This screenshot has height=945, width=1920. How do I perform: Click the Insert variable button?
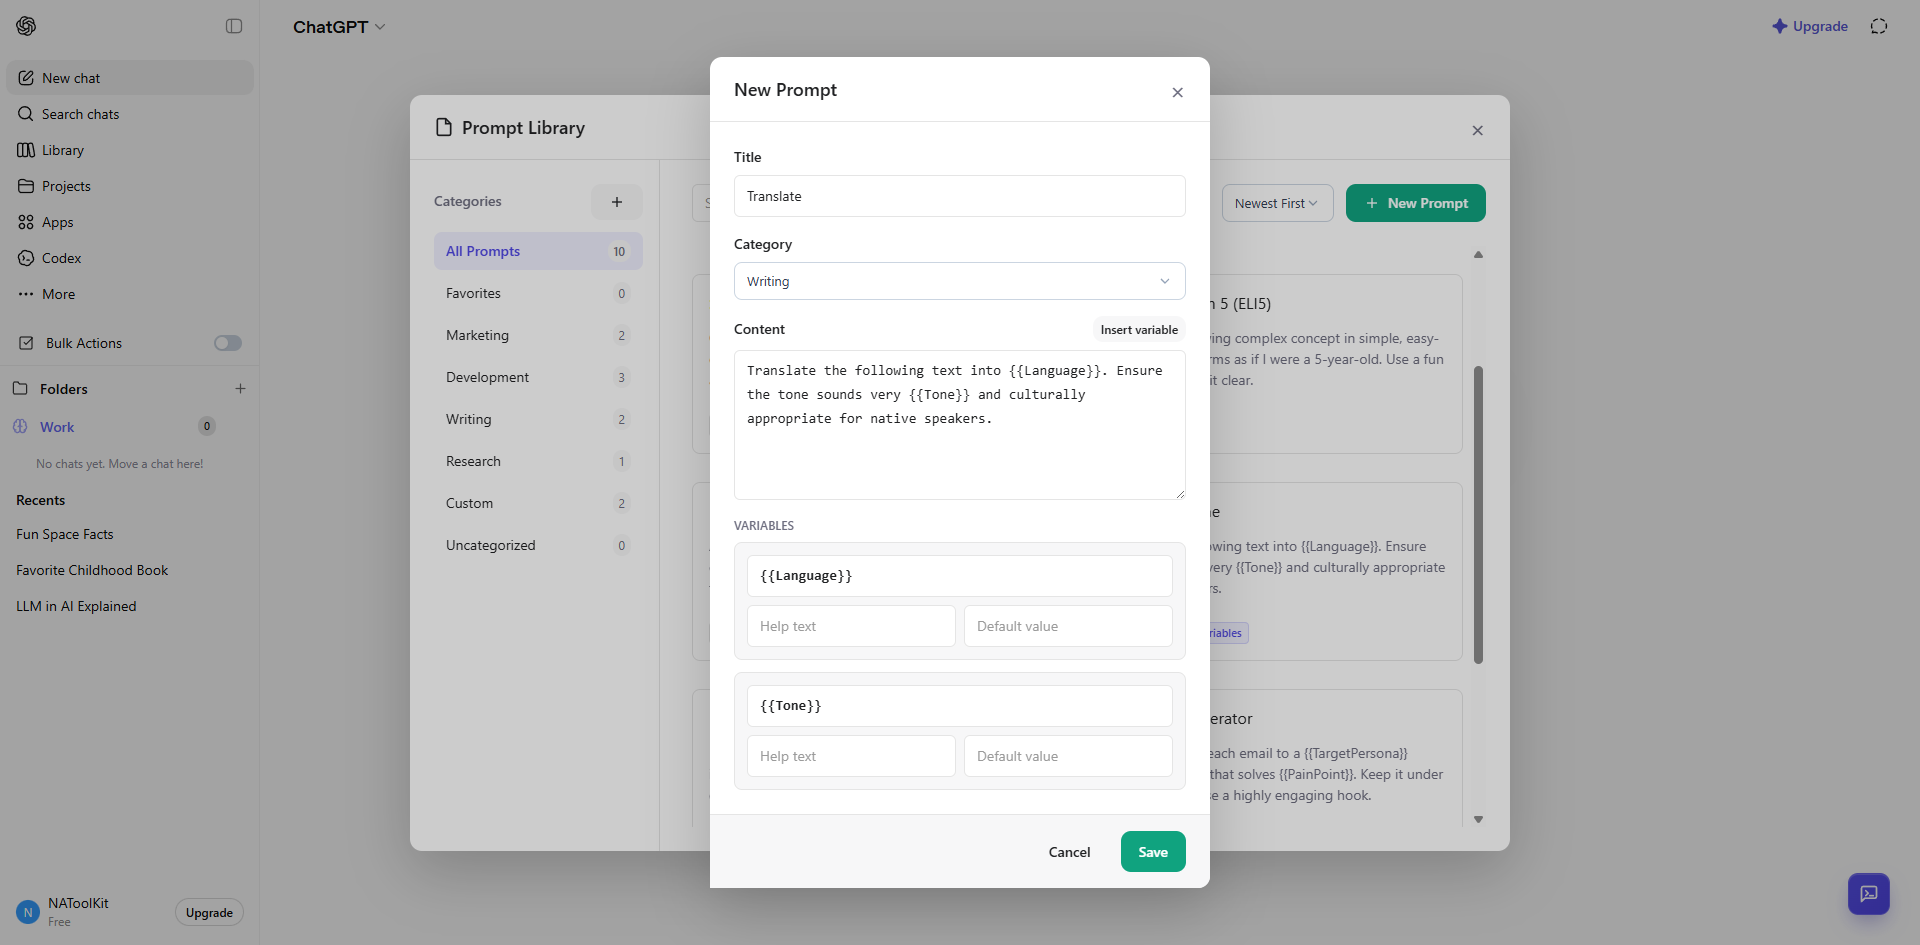pyautogui.click(x=1139, y=330)
